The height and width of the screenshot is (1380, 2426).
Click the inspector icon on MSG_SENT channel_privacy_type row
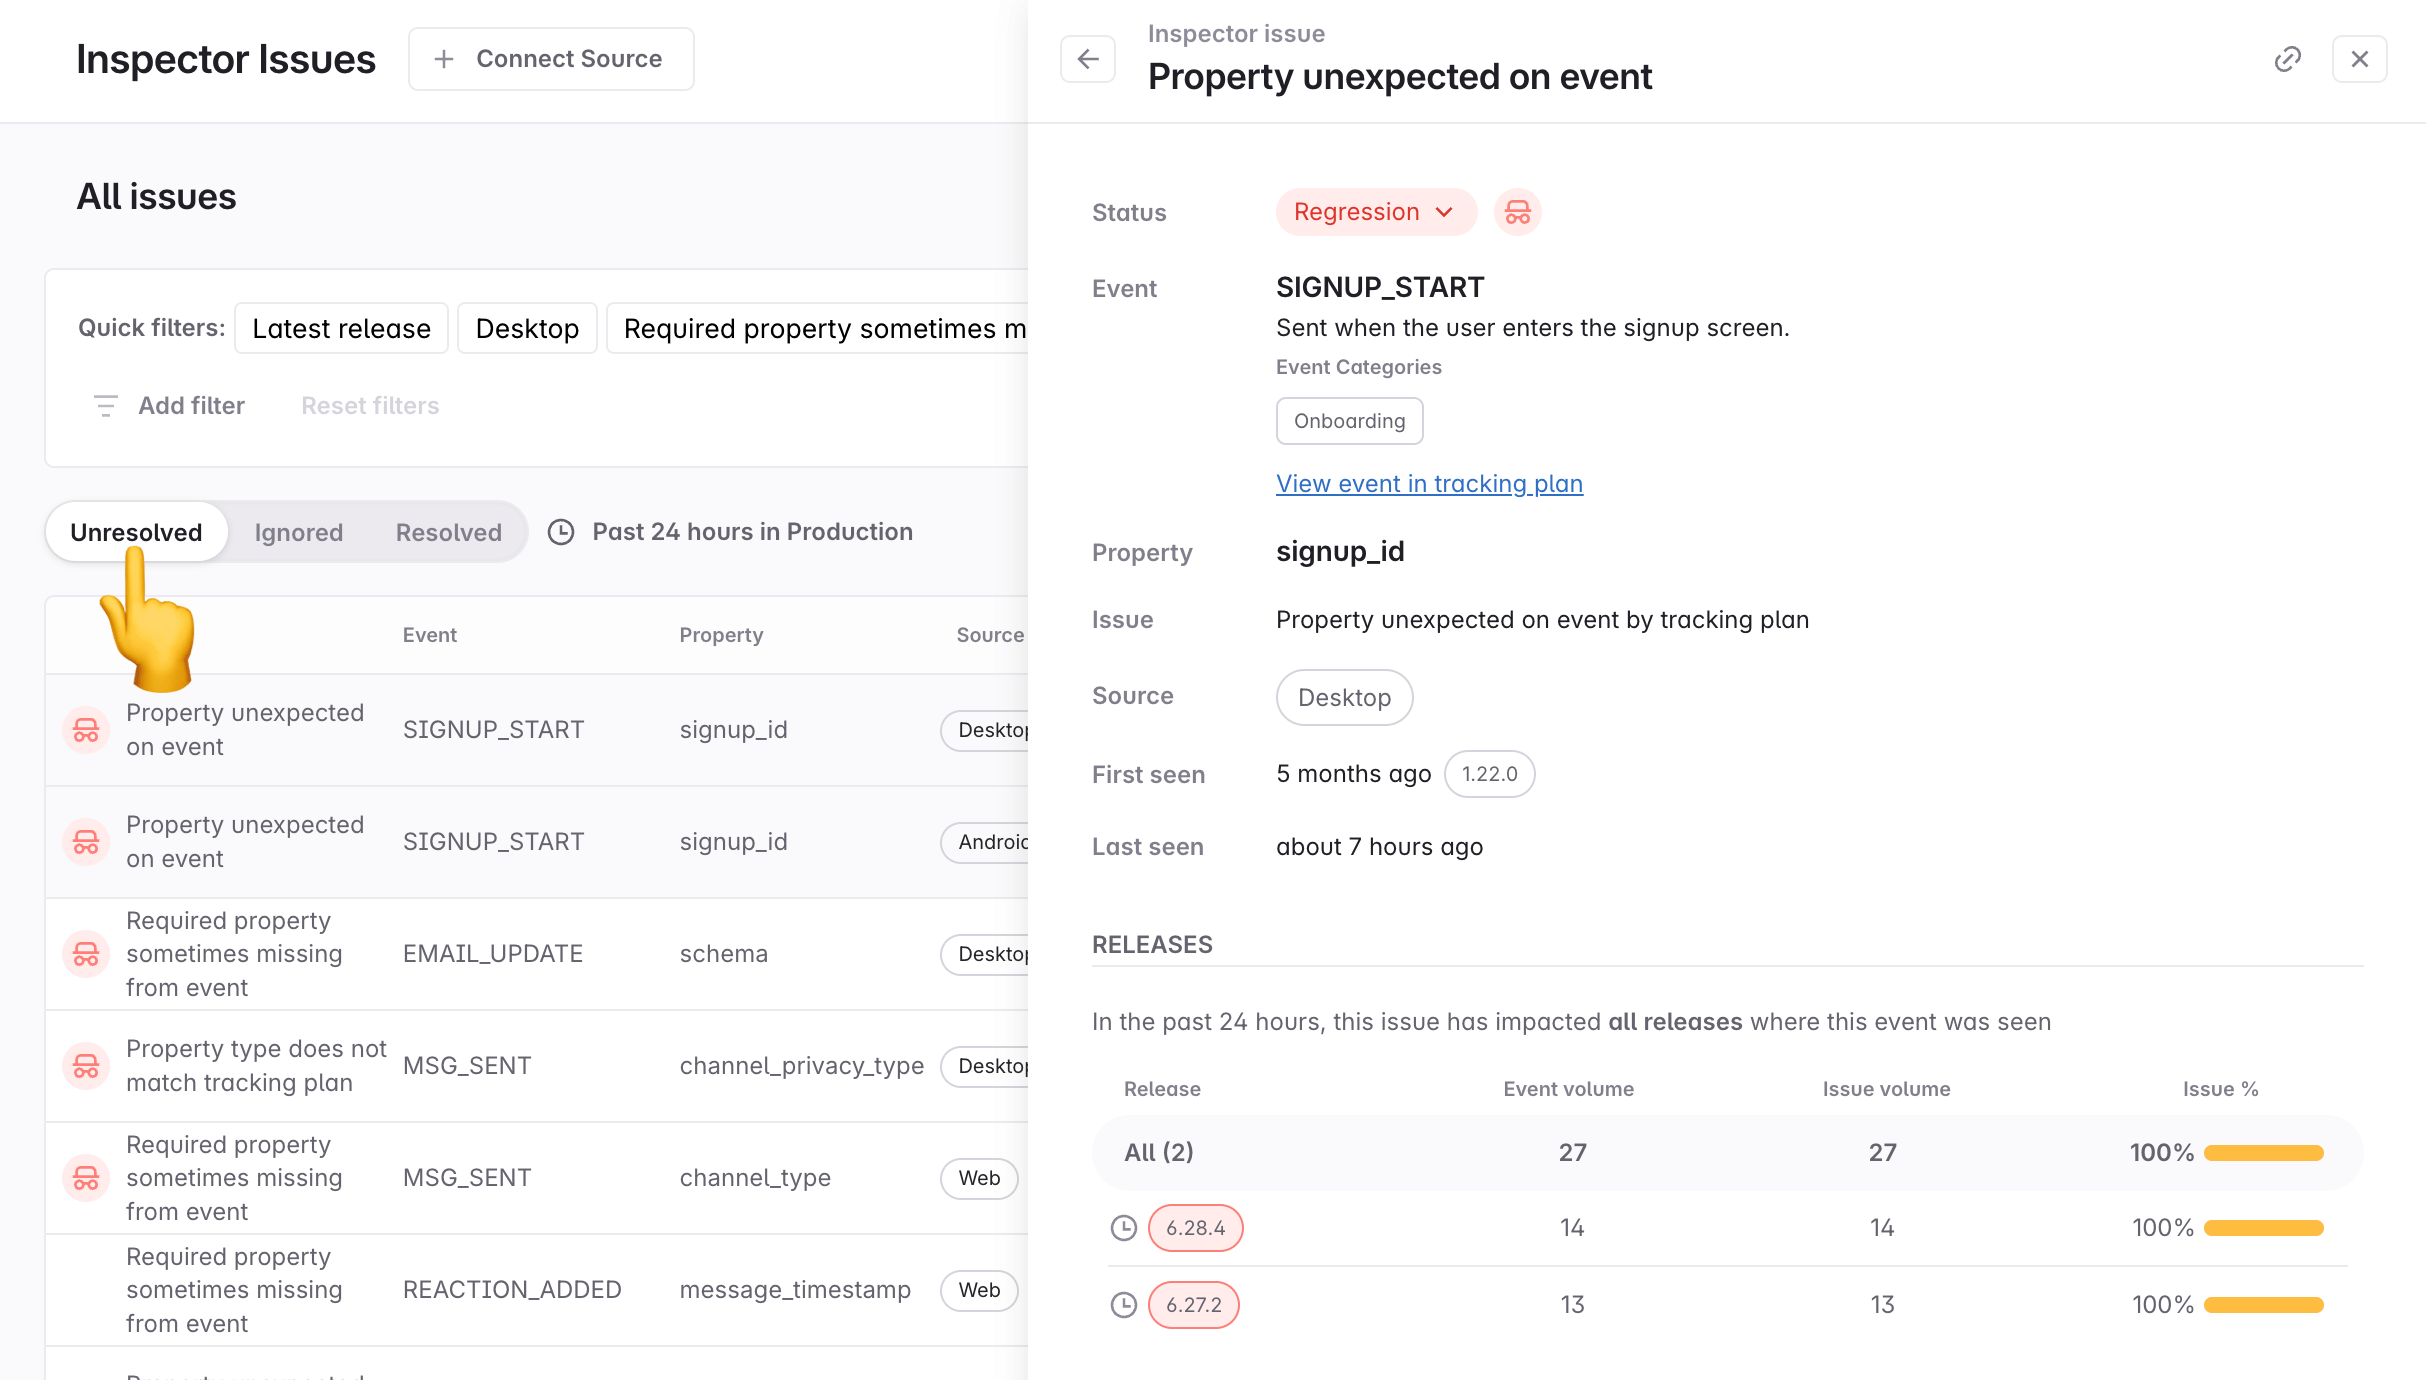86,1066
